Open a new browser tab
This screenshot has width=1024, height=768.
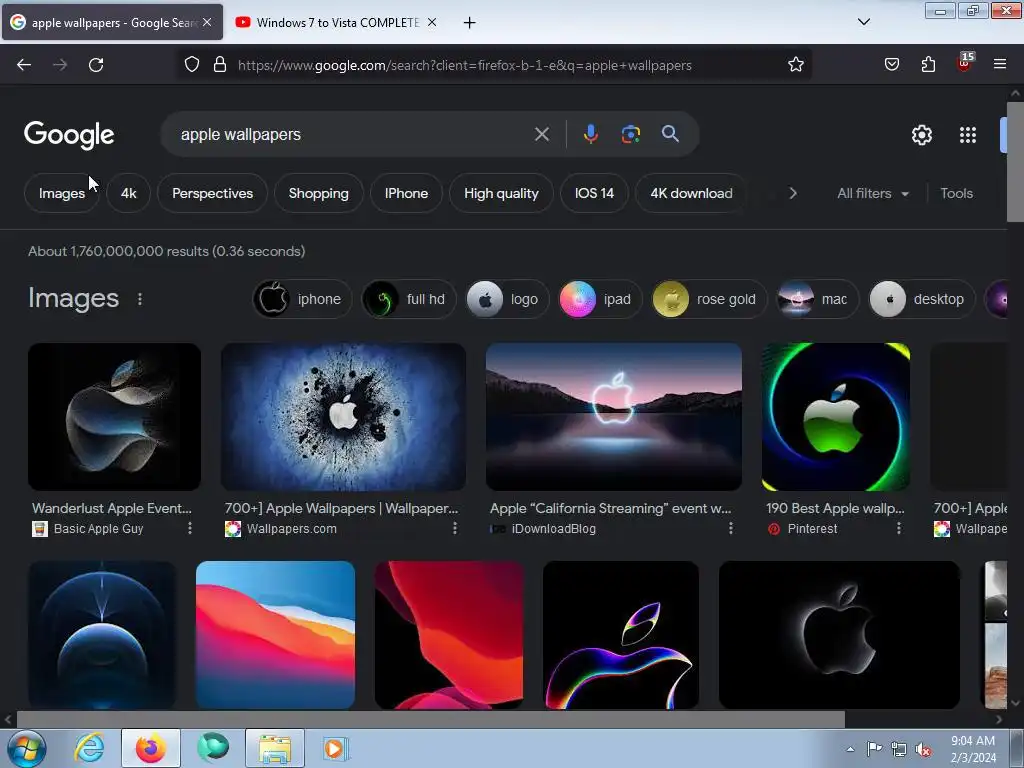[x=470, y=23]
